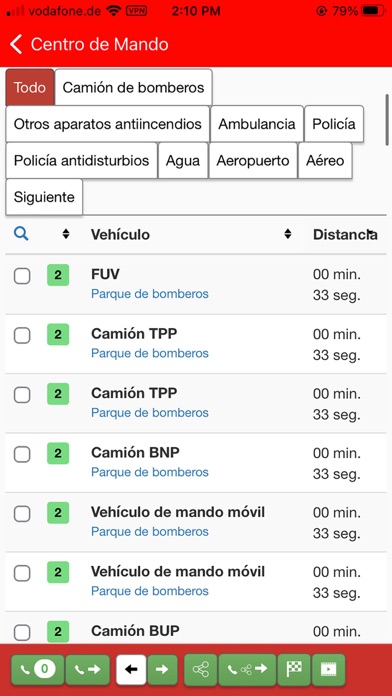Click the blue magnifier search icon

[21, 233]
